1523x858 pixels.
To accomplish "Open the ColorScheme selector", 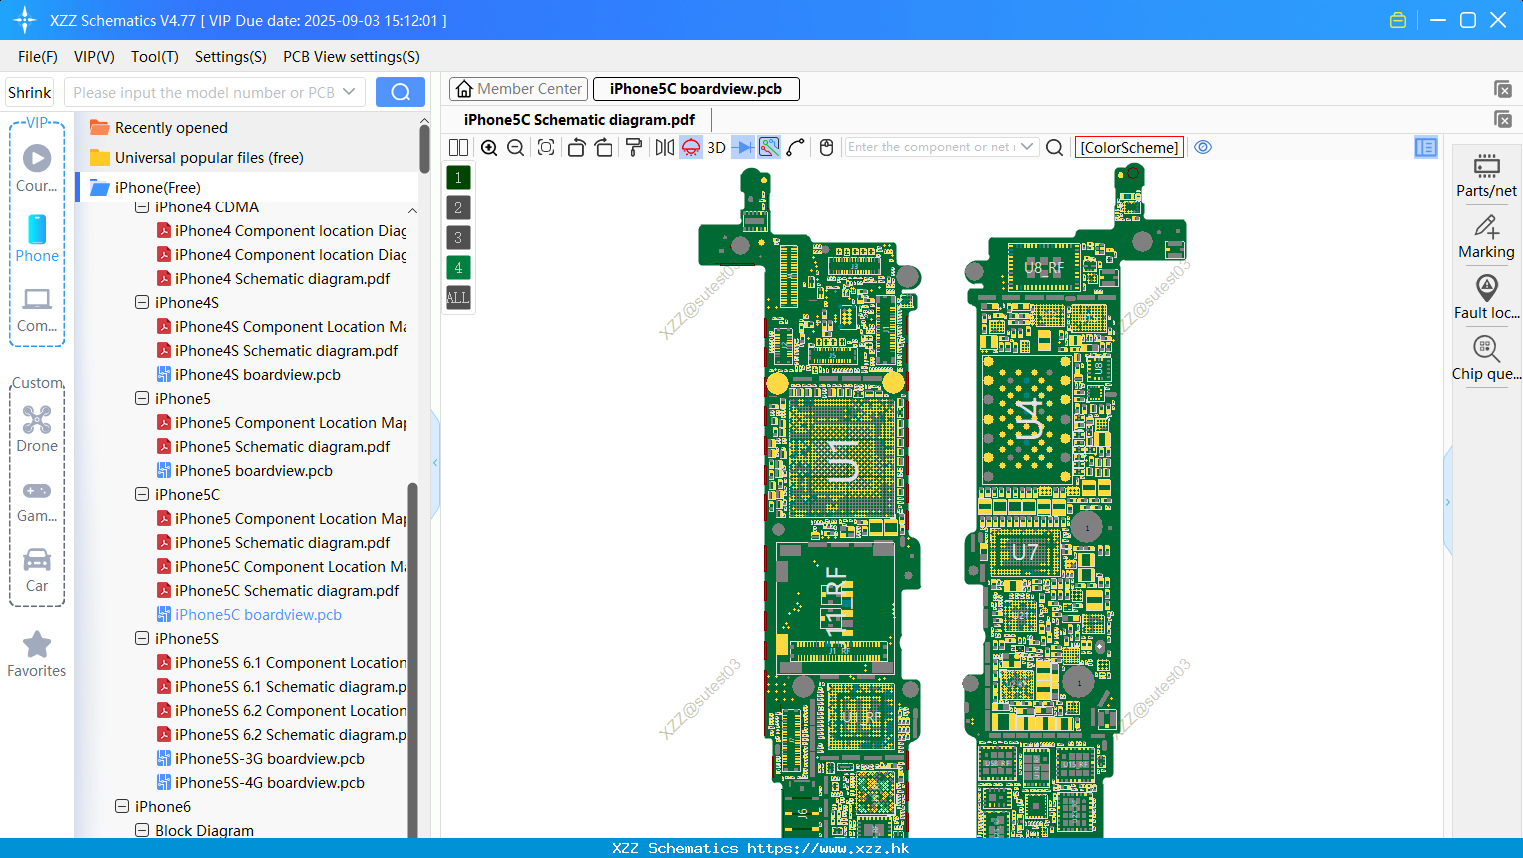I will coord(1129,148).
